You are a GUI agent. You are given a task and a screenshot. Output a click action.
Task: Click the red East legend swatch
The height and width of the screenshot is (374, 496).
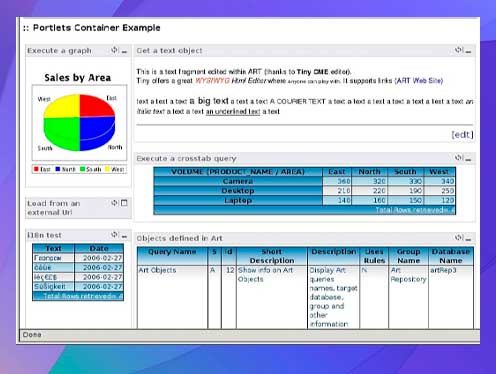pyautogui.click(x=36, y=169)
